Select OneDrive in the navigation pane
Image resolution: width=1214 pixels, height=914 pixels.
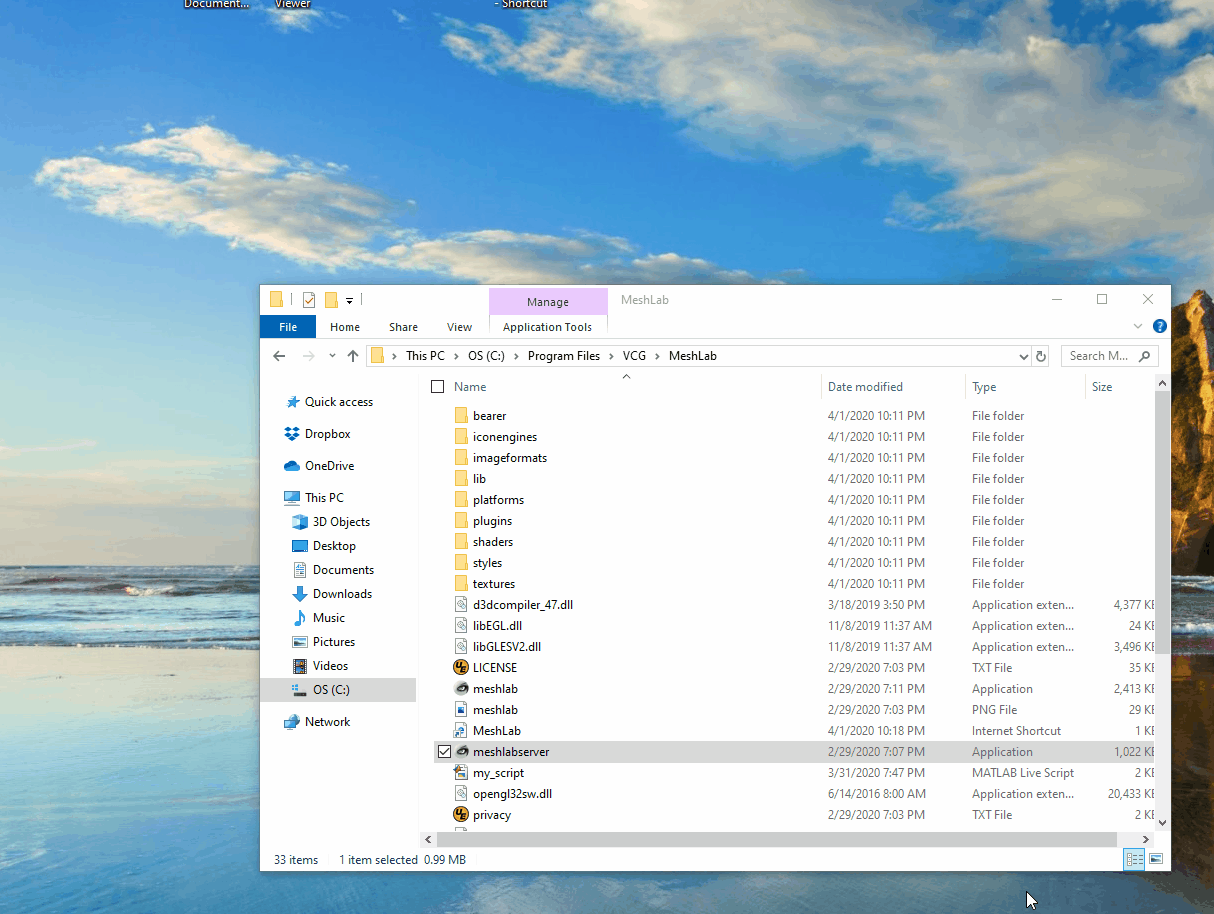[x=329, y=466]
